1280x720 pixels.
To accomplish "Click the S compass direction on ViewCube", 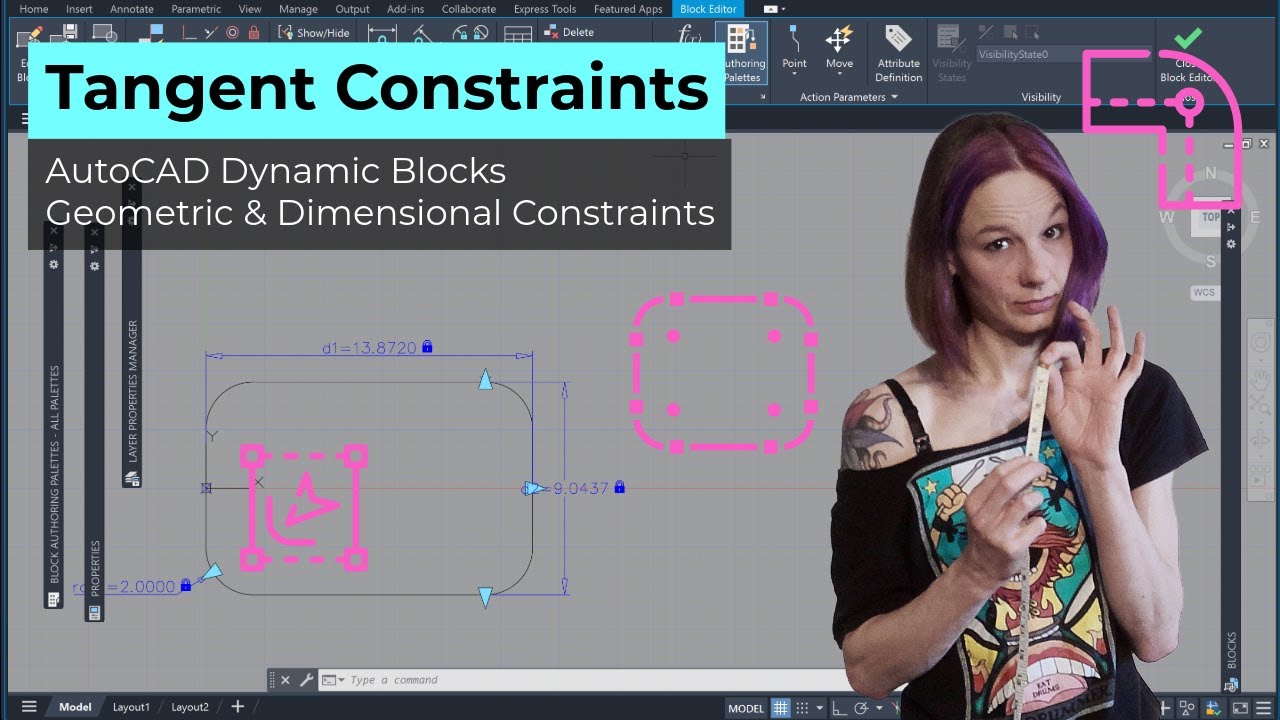I will point(1211,262).
